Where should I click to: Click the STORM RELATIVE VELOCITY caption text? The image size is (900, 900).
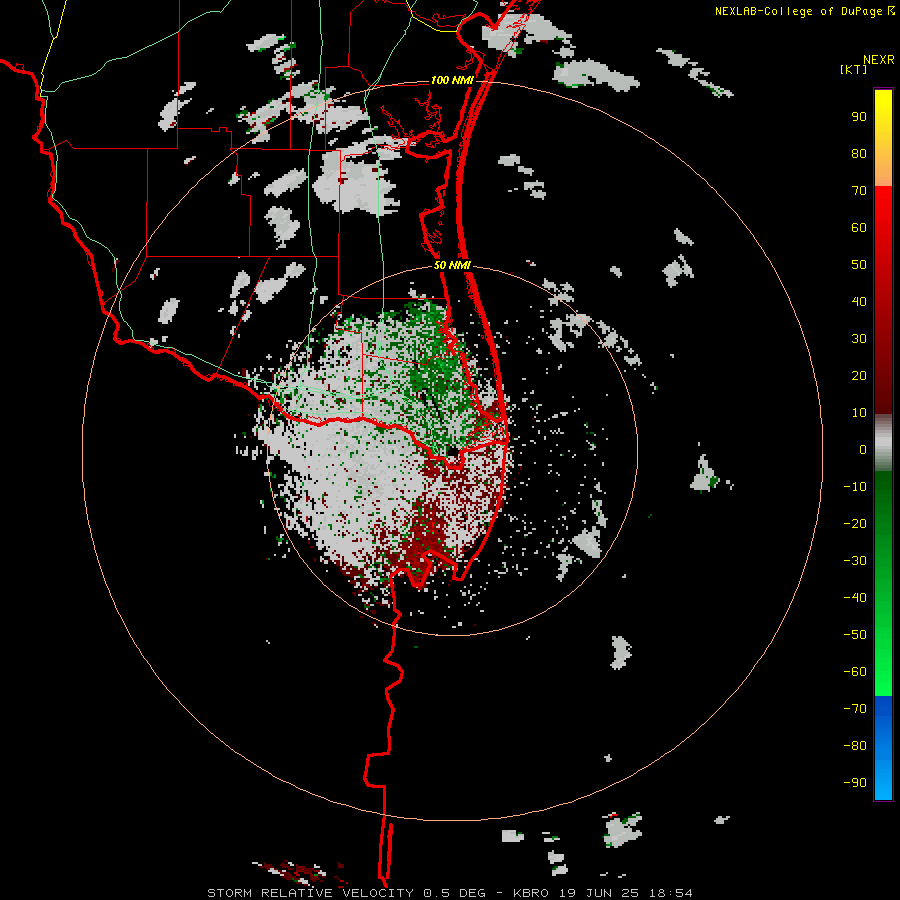pos(310,893)
